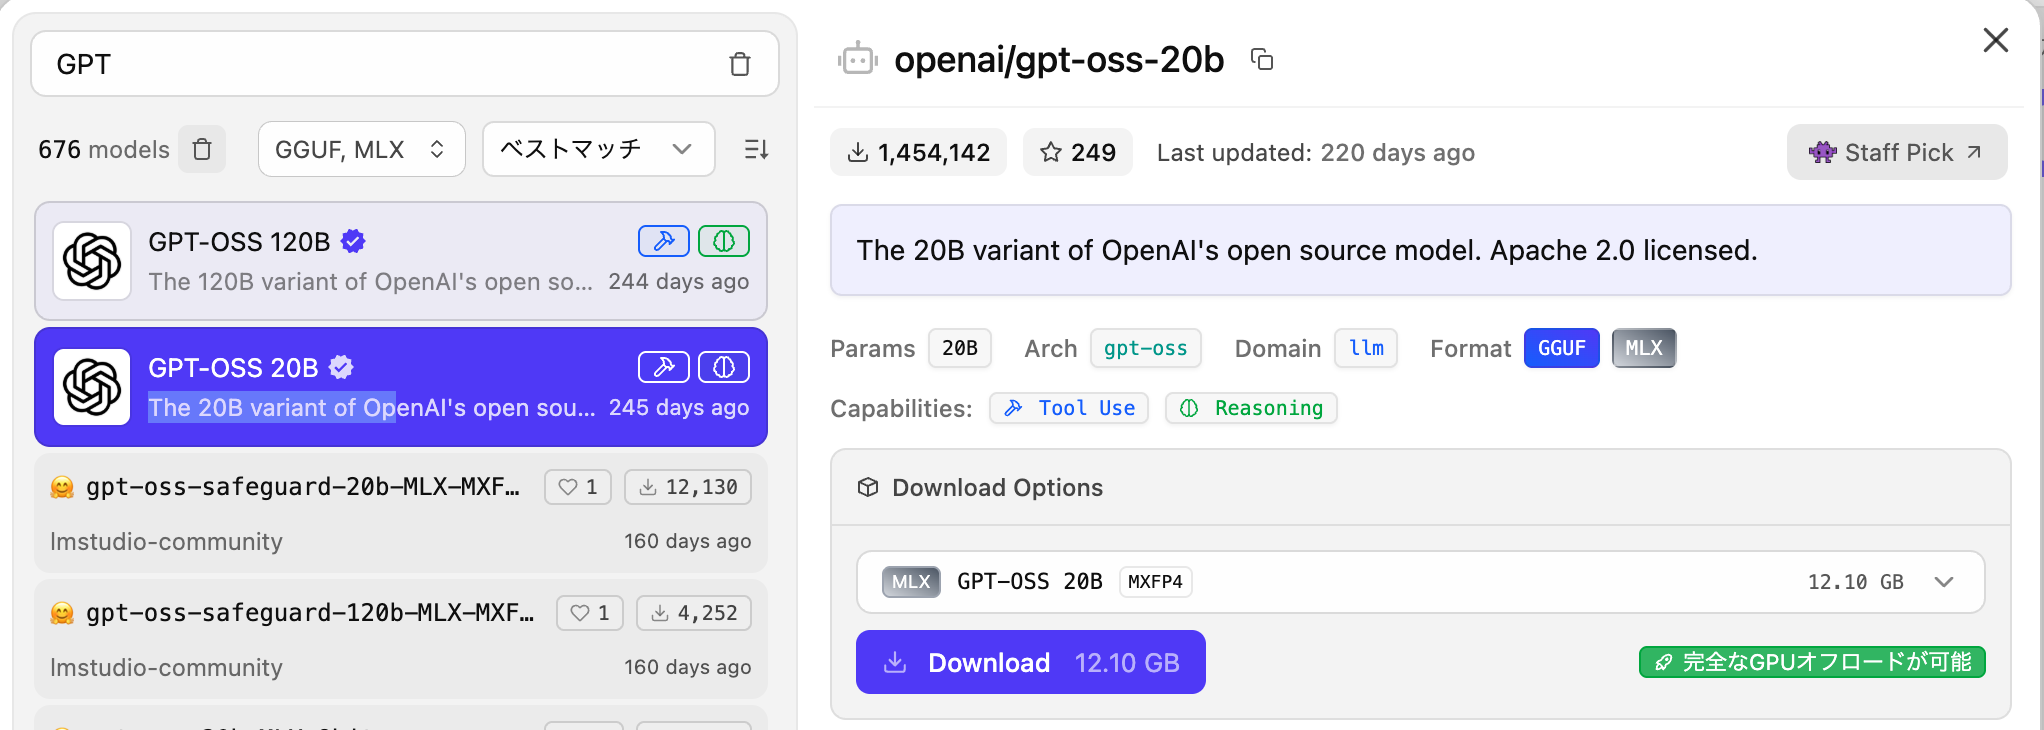2044x730 pixels.
Task: Open the GGUF, MLX format filter dropdown
Action: pos(361,149)
